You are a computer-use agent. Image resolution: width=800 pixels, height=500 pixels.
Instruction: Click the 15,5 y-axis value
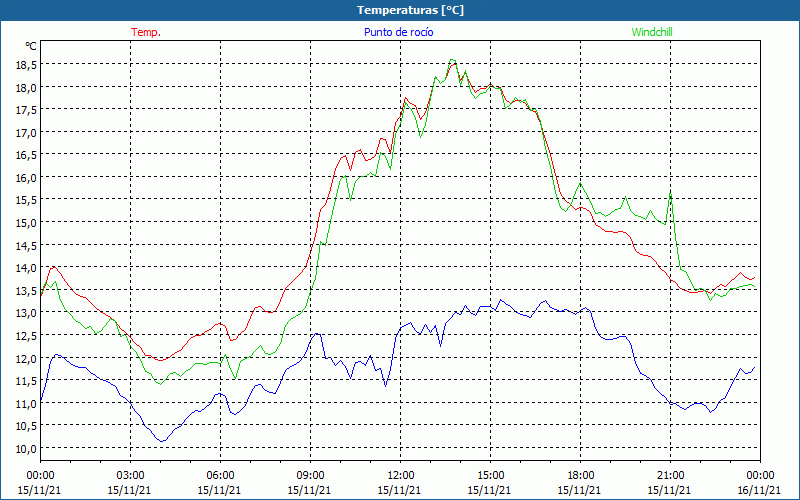[28, 200]
